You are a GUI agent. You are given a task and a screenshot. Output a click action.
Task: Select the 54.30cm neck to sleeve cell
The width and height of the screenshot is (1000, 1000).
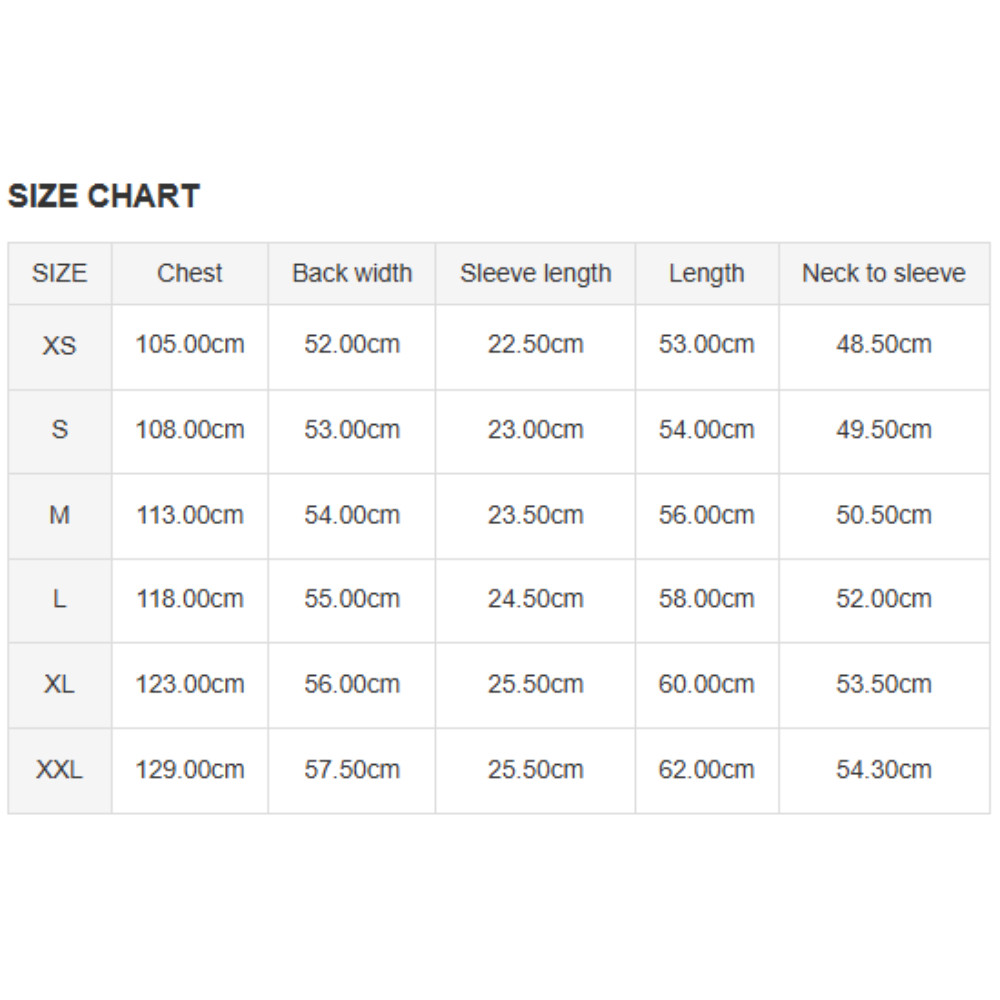click(x=884, y=770)
